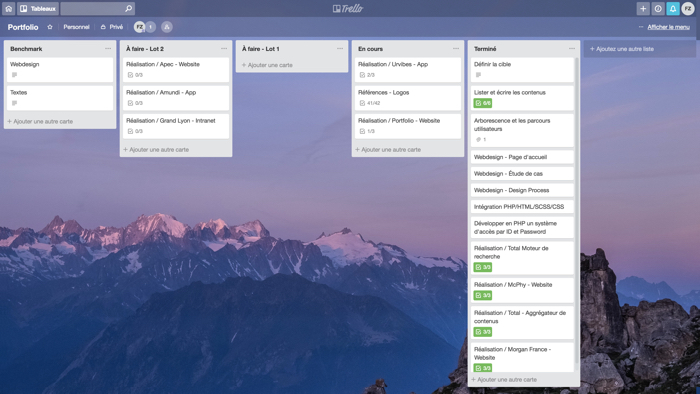
Task: Open Références - Logos card
Action: (x=408, y=98)
